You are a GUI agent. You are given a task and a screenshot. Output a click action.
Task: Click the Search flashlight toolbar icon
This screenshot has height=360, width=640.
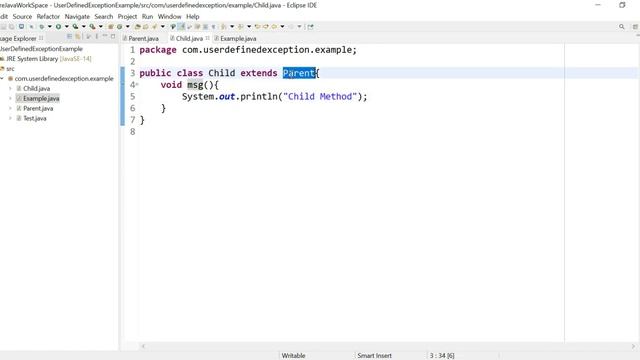pyautogui.click(x=154, y=27)
